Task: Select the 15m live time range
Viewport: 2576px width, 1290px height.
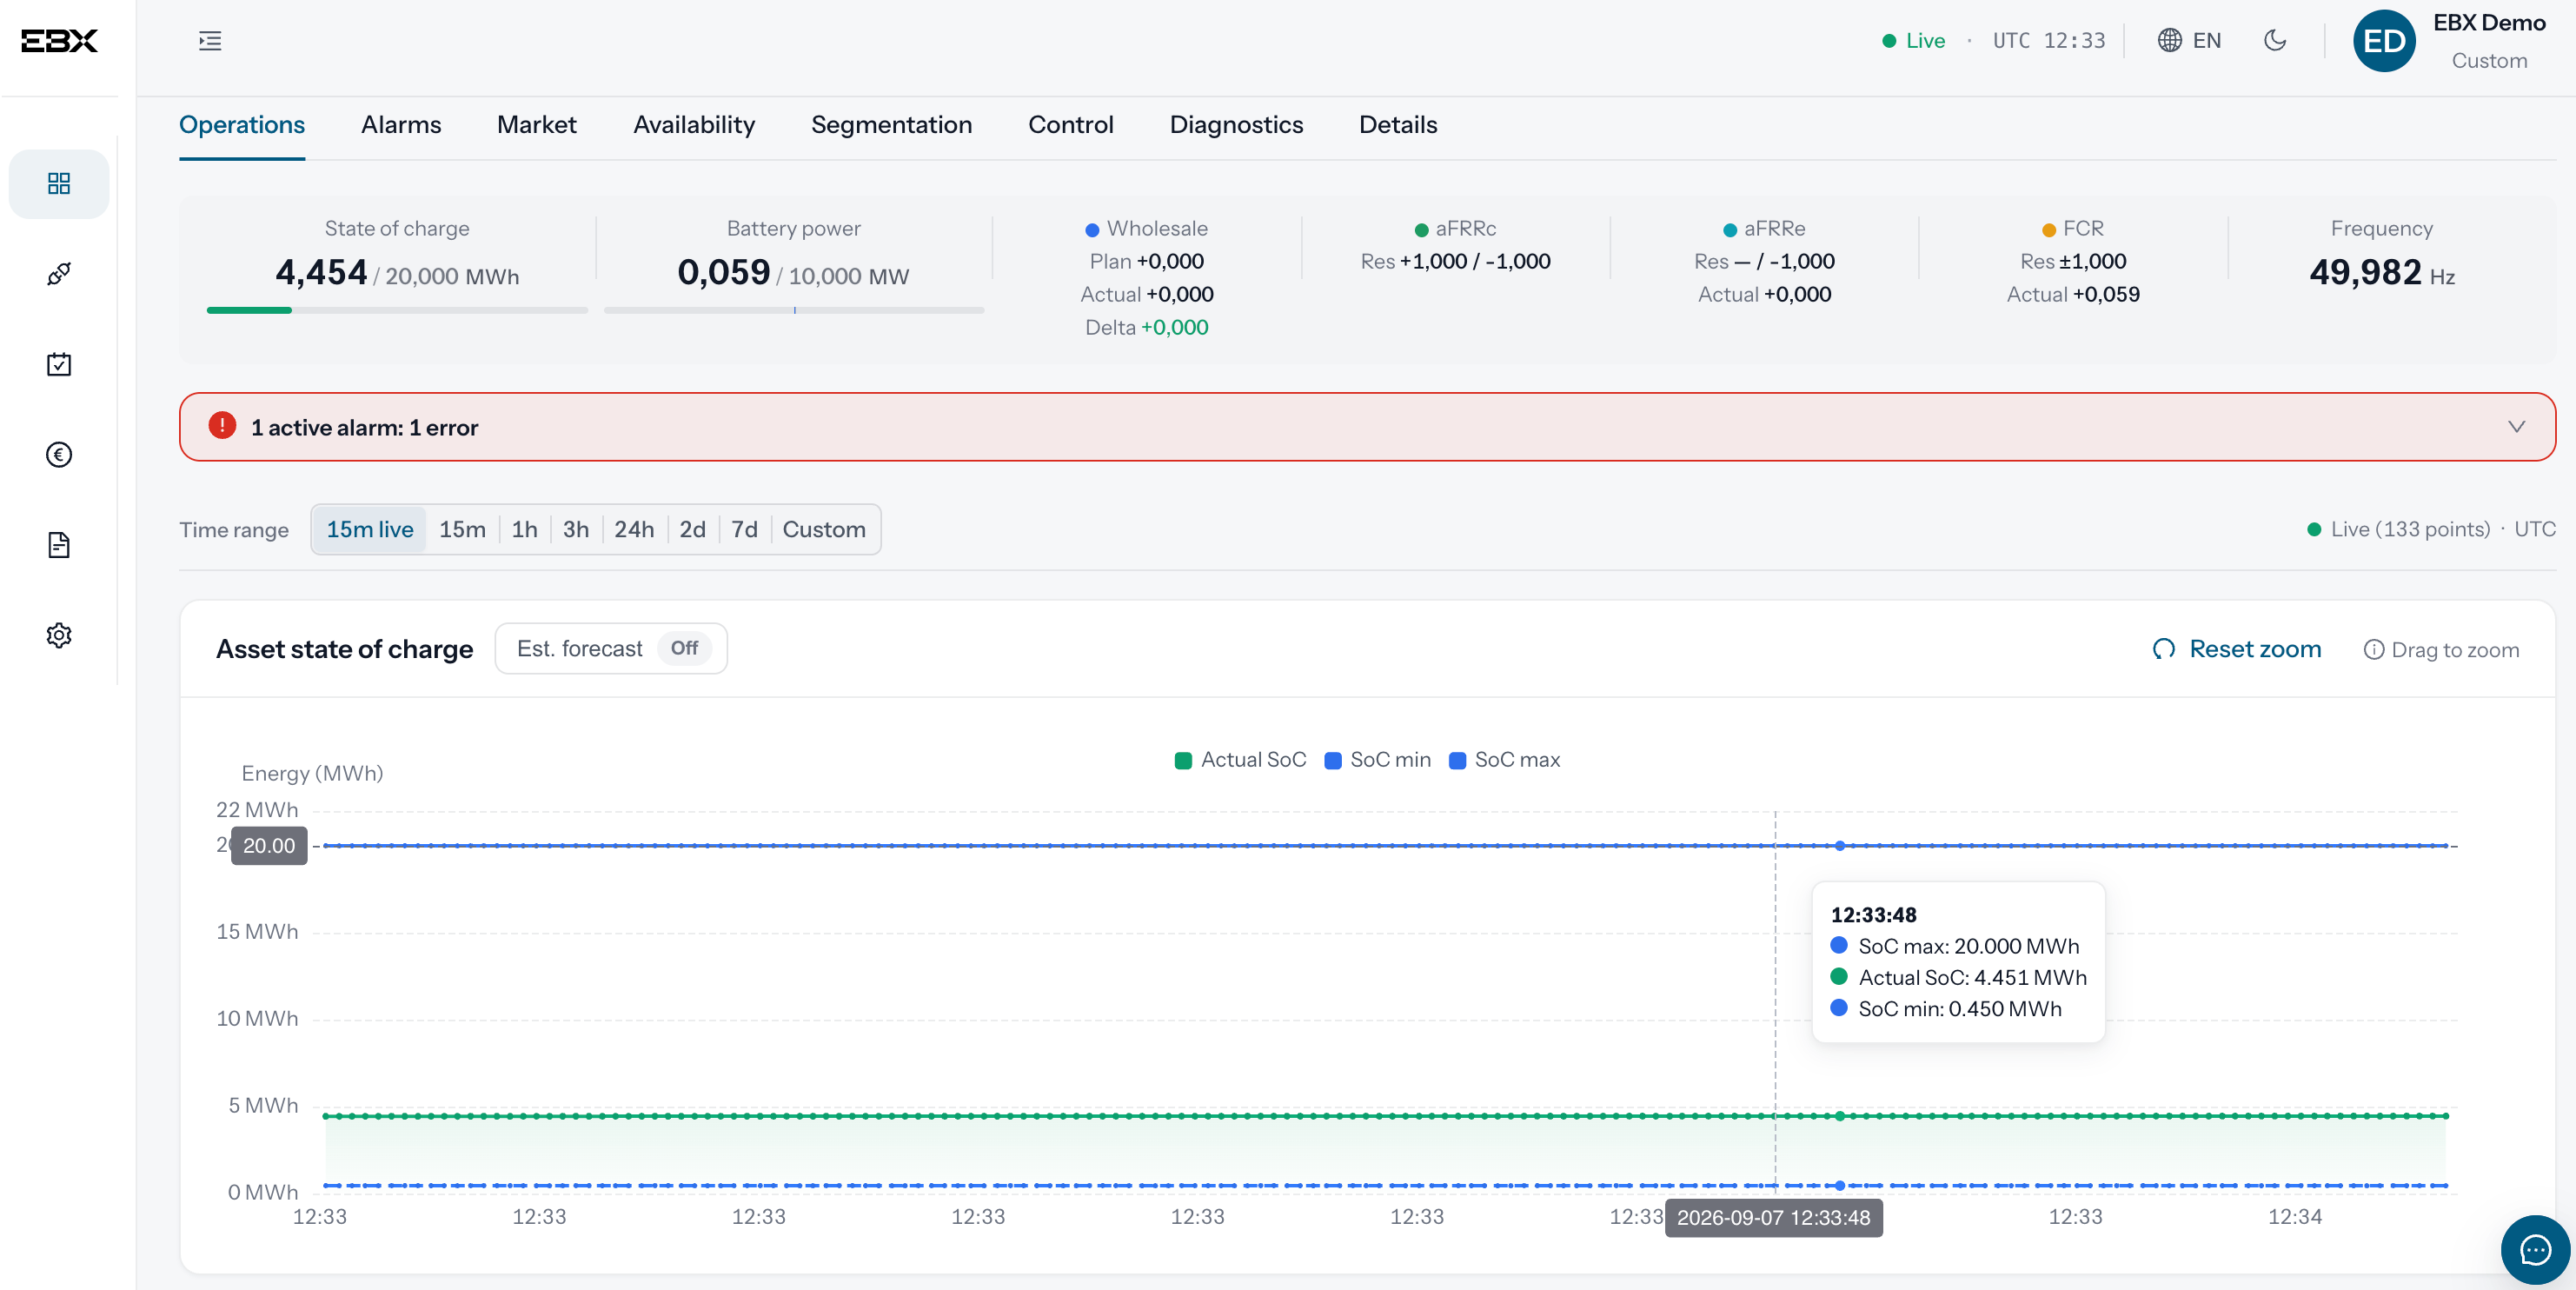Action: point(370,529)
